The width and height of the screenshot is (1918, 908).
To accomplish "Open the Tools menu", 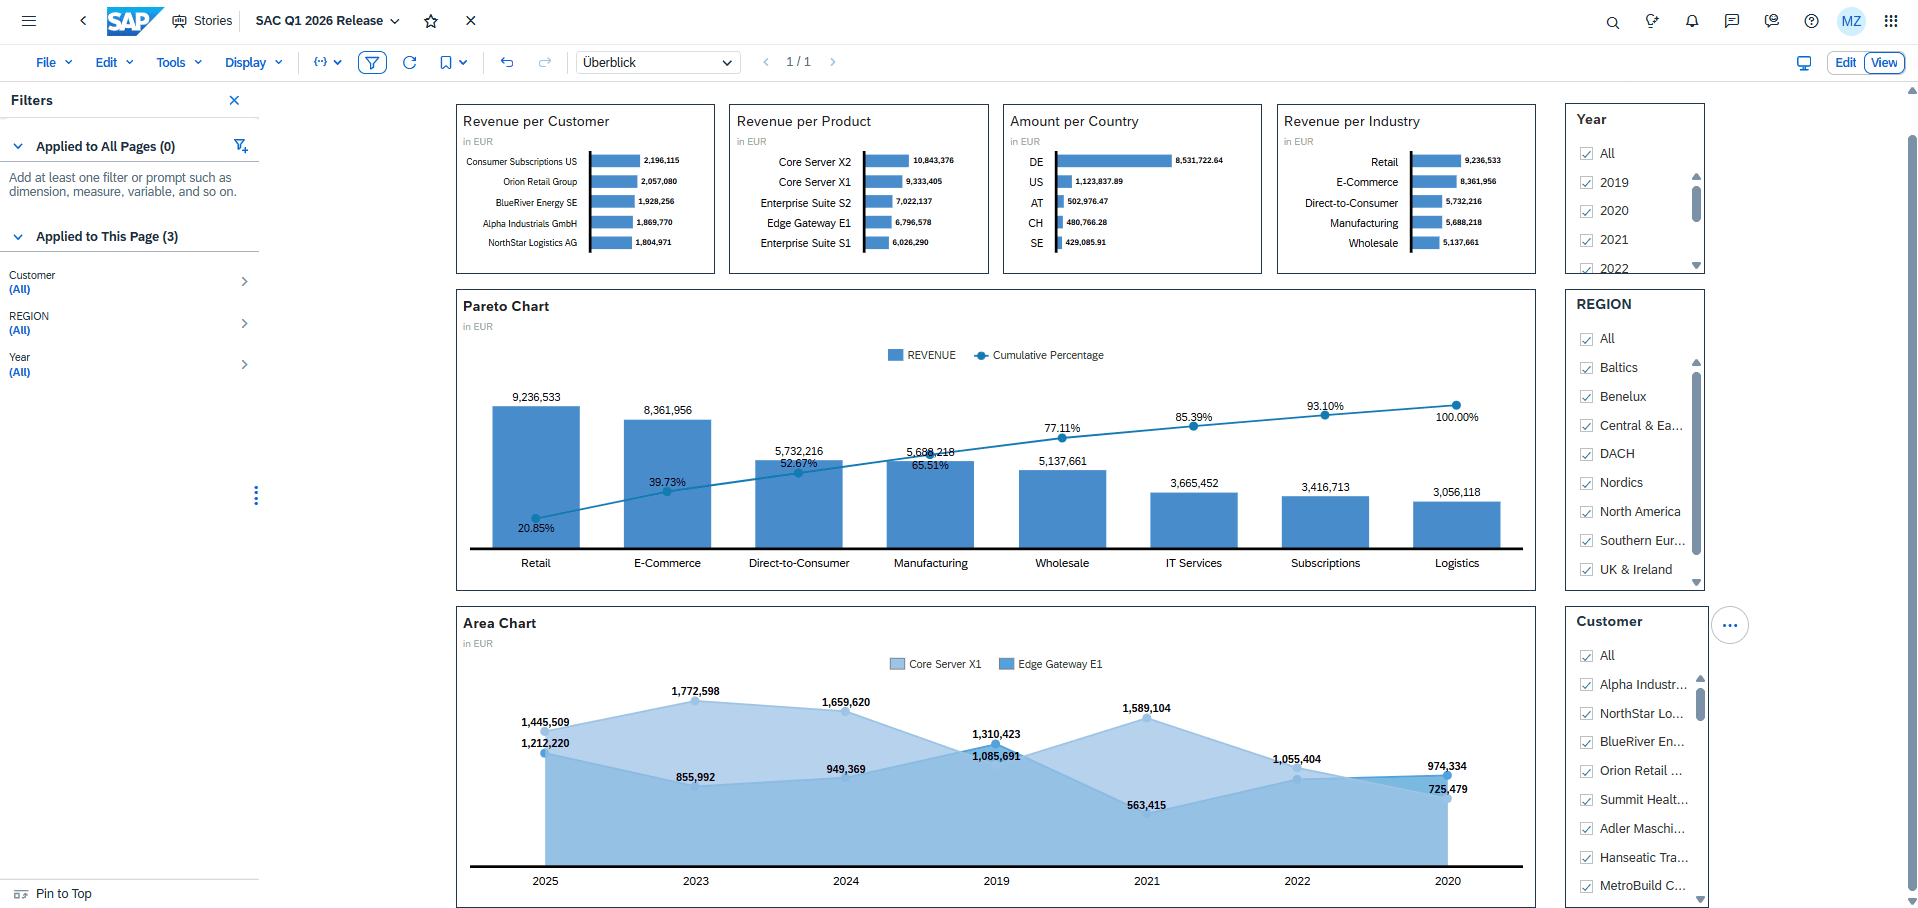I will (x=178, y=63).
